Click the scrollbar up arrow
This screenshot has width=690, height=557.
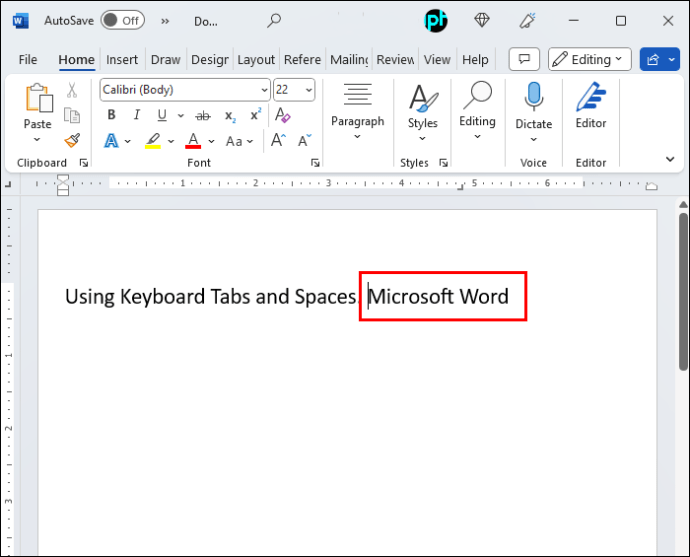coord(683,205)
